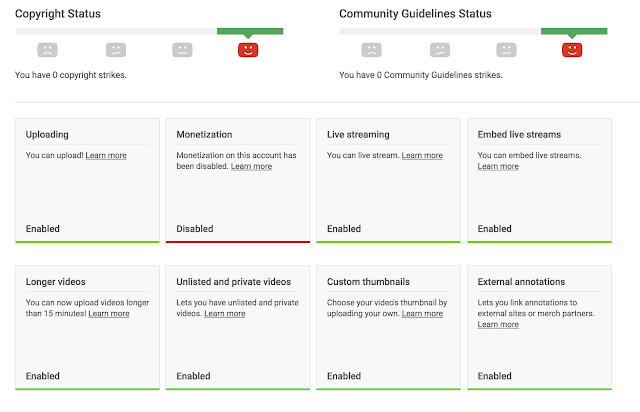Follow Learn more under External annotations
Image resolution: width=640 pixels, height=412 pixels.
click(x=498, y=325)
